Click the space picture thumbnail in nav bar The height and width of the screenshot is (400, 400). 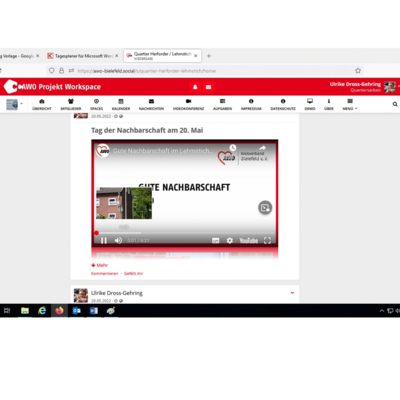(12, 104)
